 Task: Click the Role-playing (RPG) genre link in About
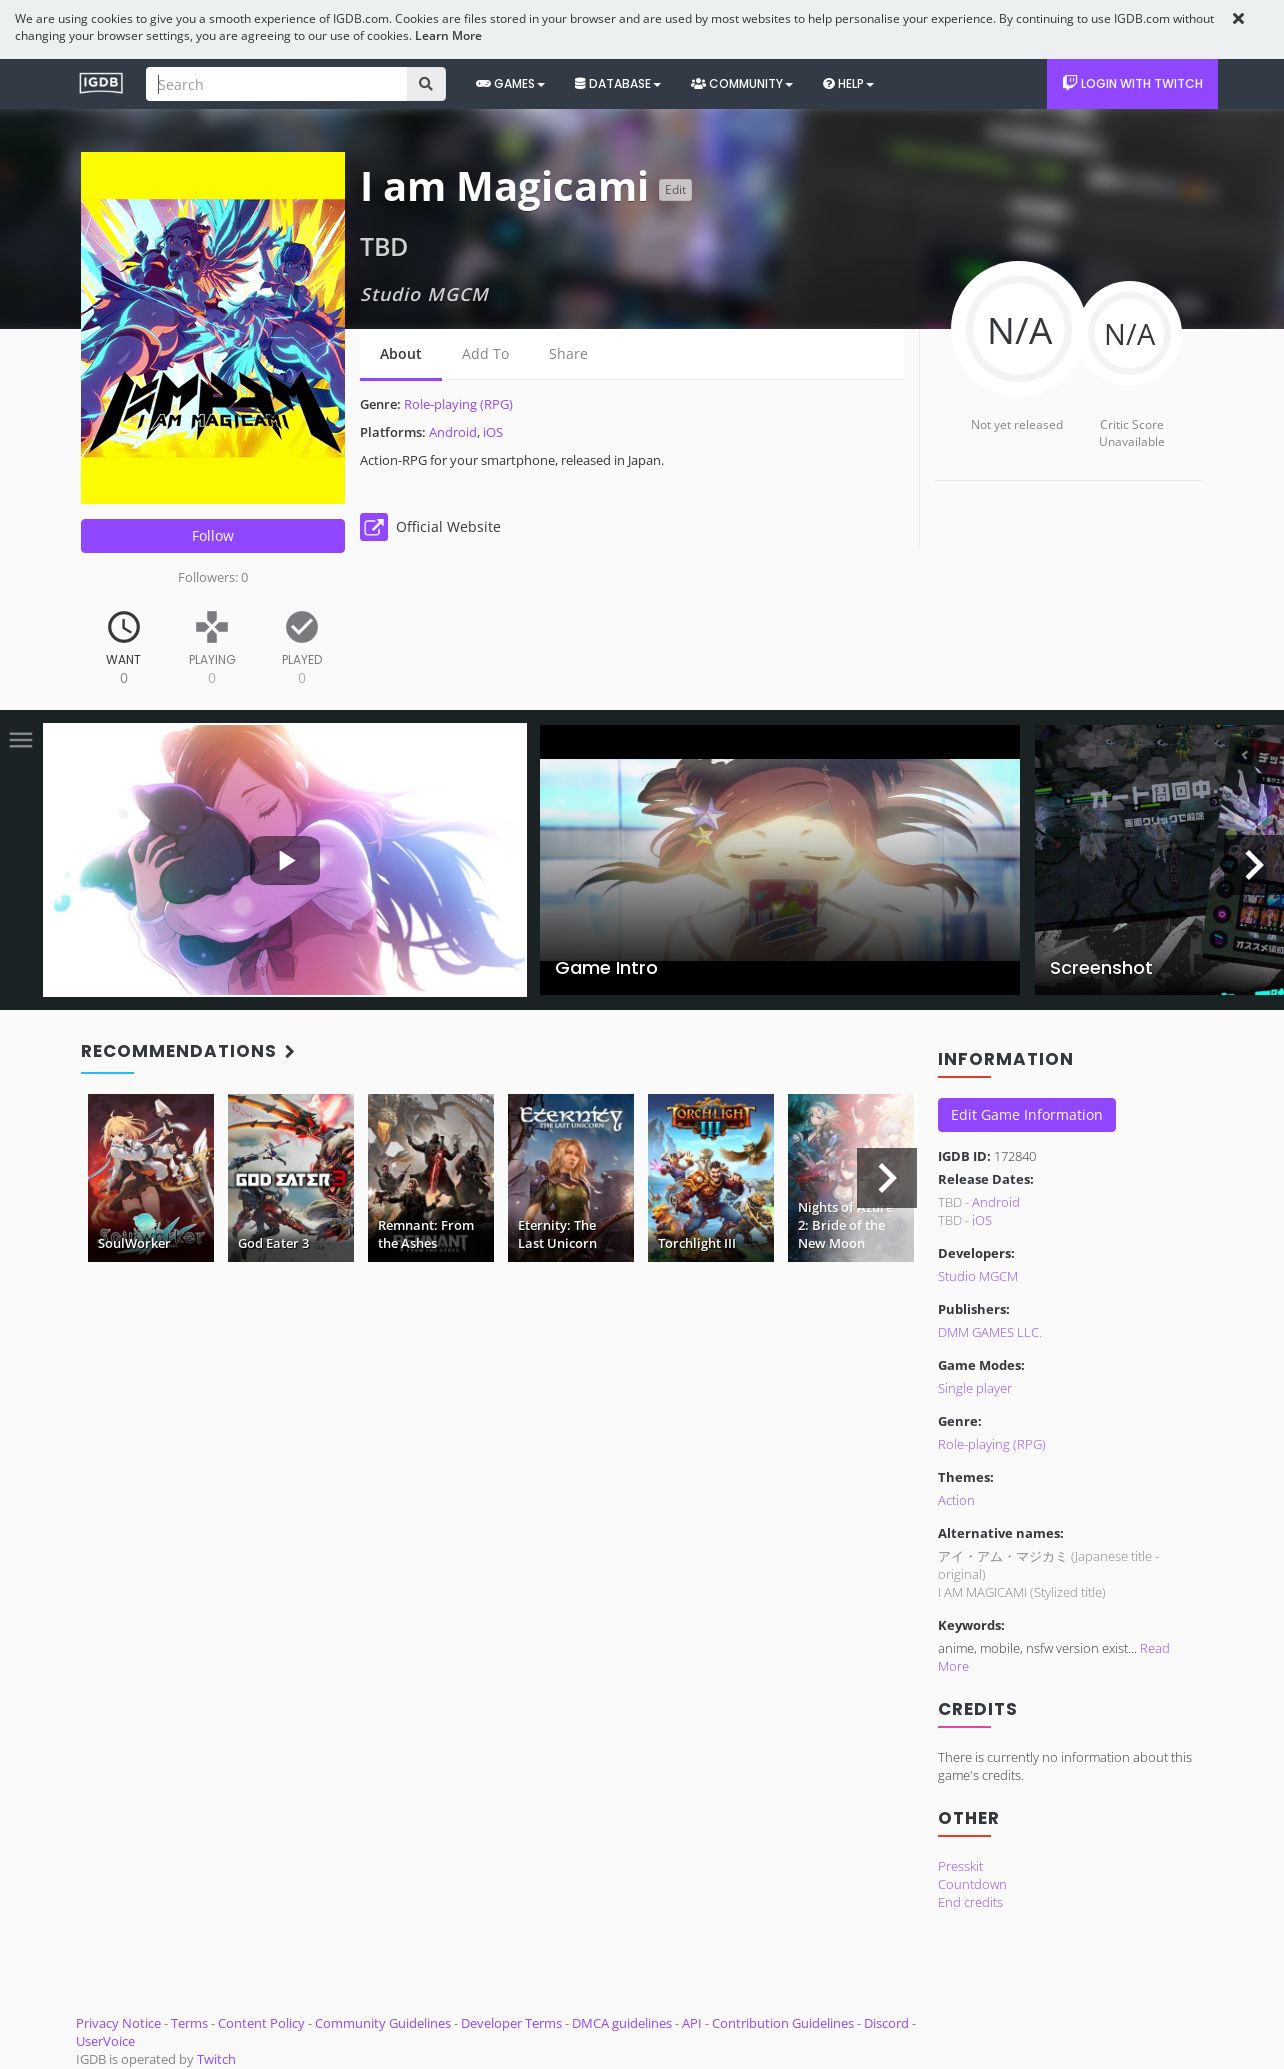pos(458,404)
